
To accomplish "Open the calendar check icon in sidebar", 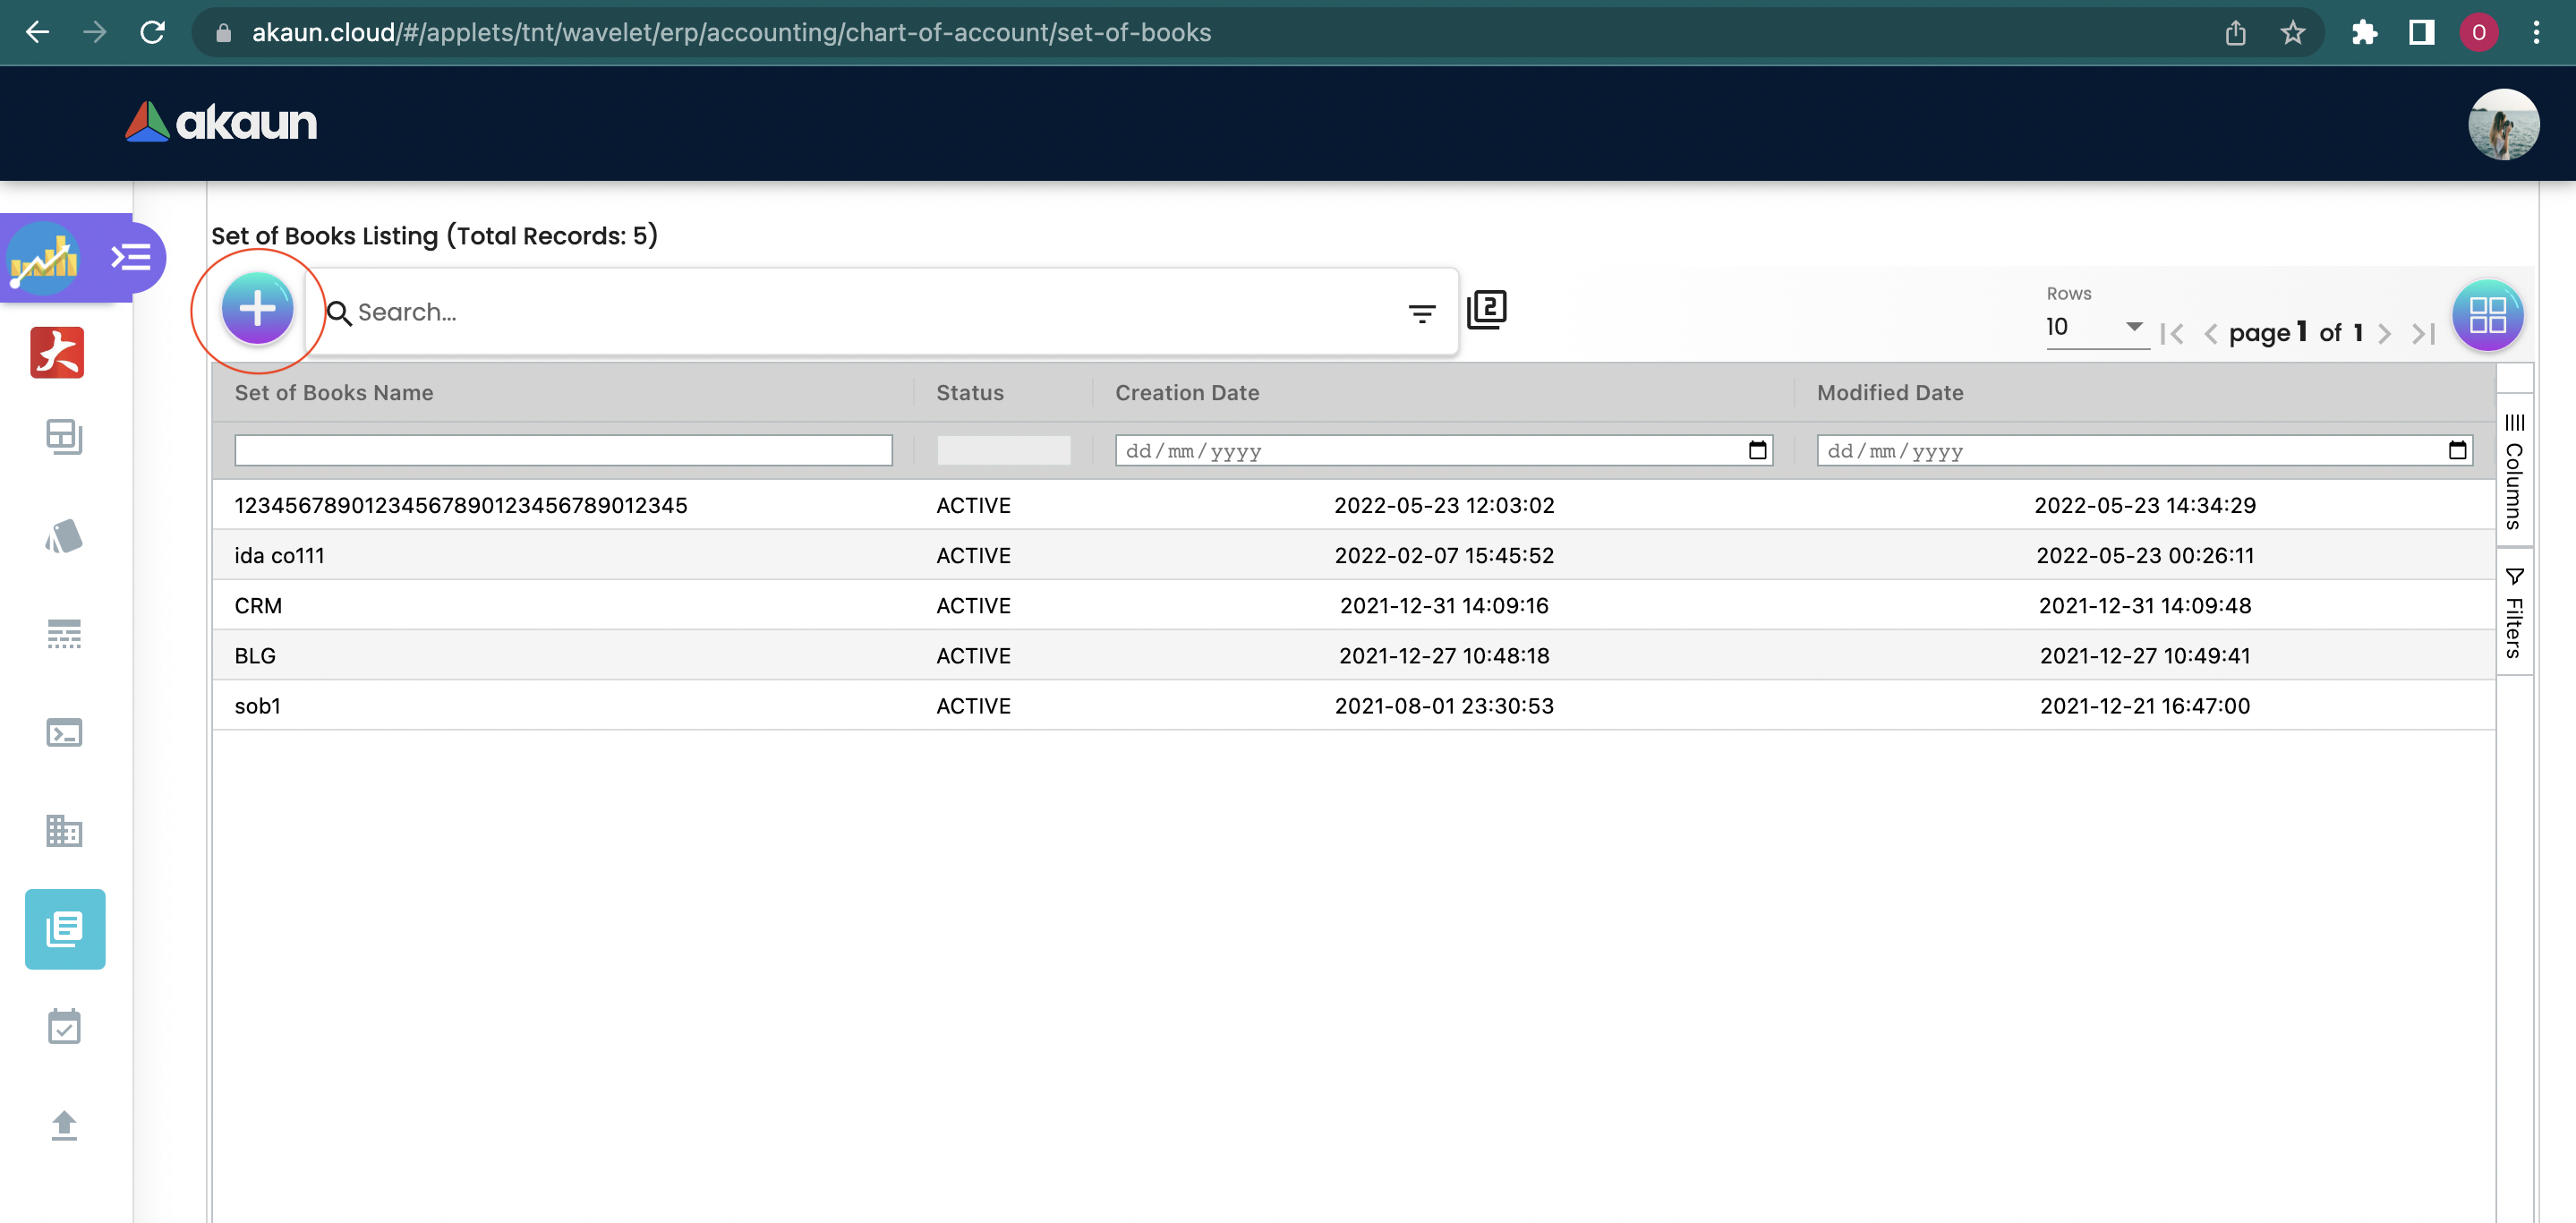I will (x=64, y=1027).
